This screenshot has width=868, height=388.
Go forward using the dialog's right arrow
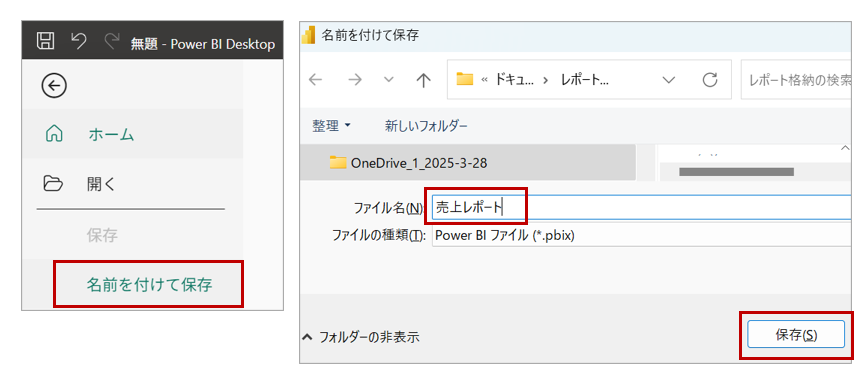[354, 80]
